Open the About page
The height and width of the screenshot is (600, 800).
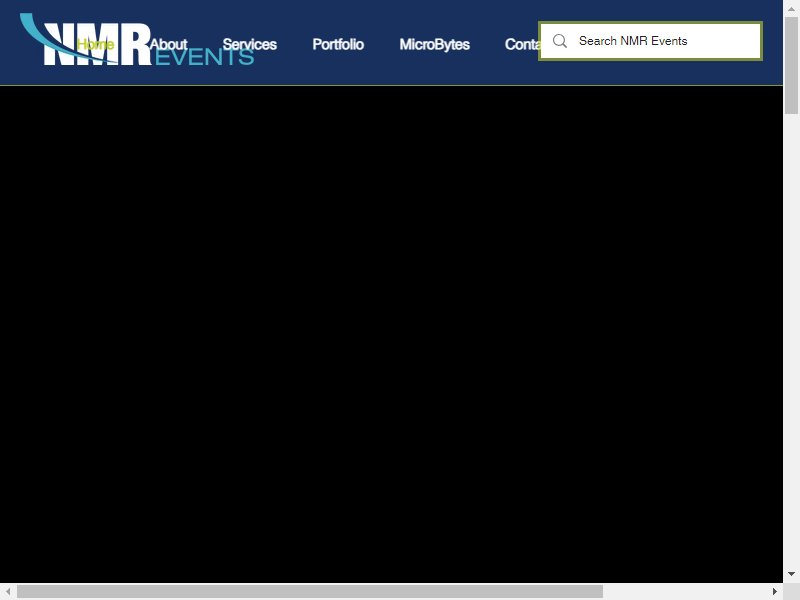168,44
